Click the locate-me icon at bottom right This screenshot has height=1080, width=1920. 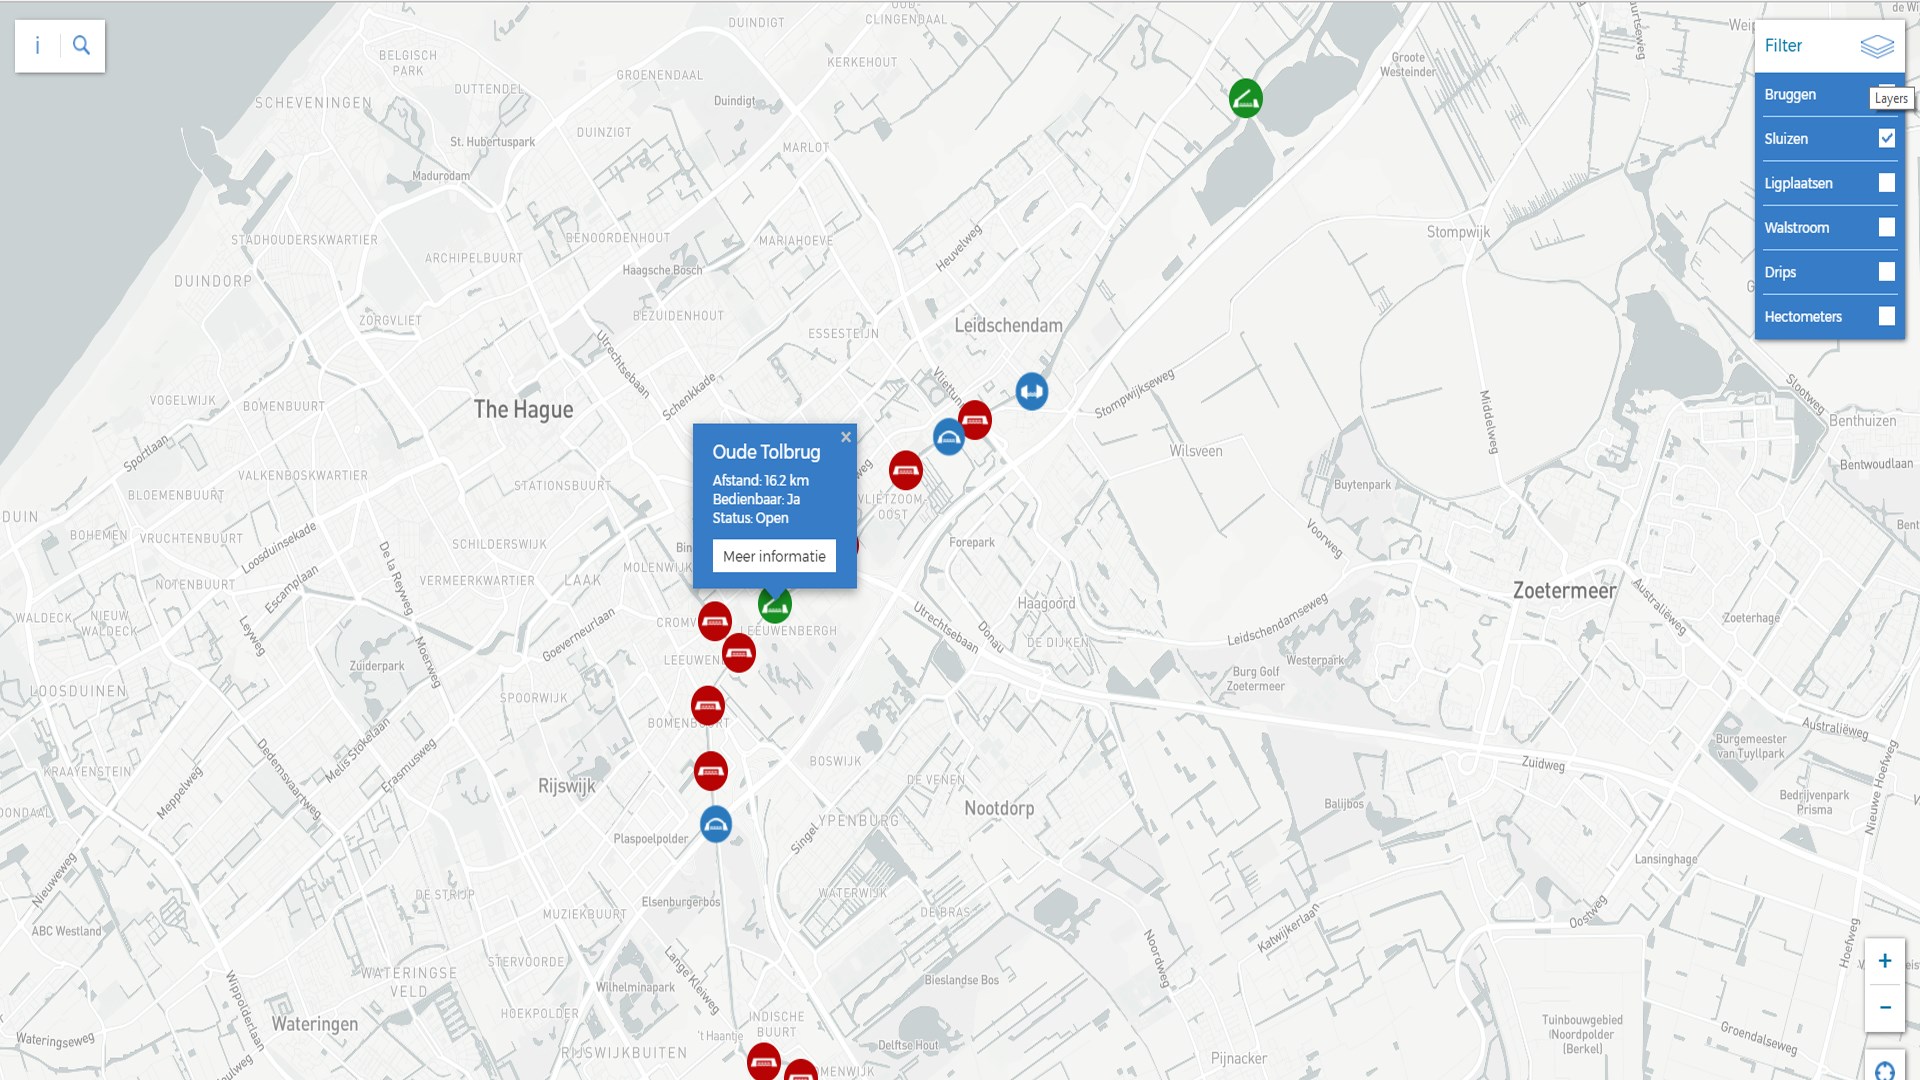pos(1884,1070)
